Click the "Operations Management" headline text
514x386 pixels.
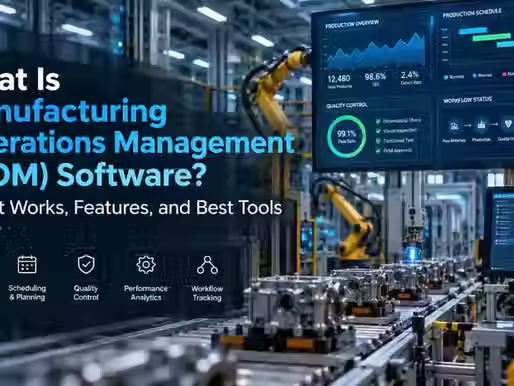tap(147, 142)
